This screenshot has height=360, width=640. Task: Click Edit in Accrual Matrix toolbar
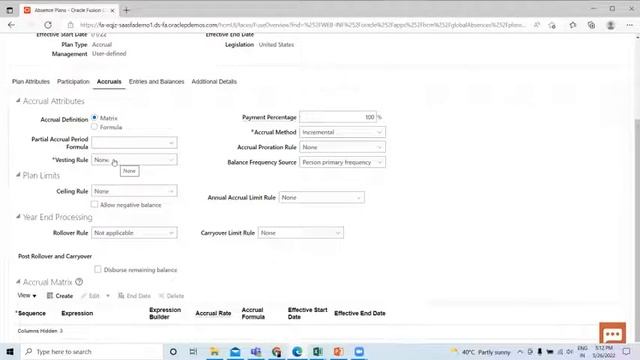click(x=90, y=296)
